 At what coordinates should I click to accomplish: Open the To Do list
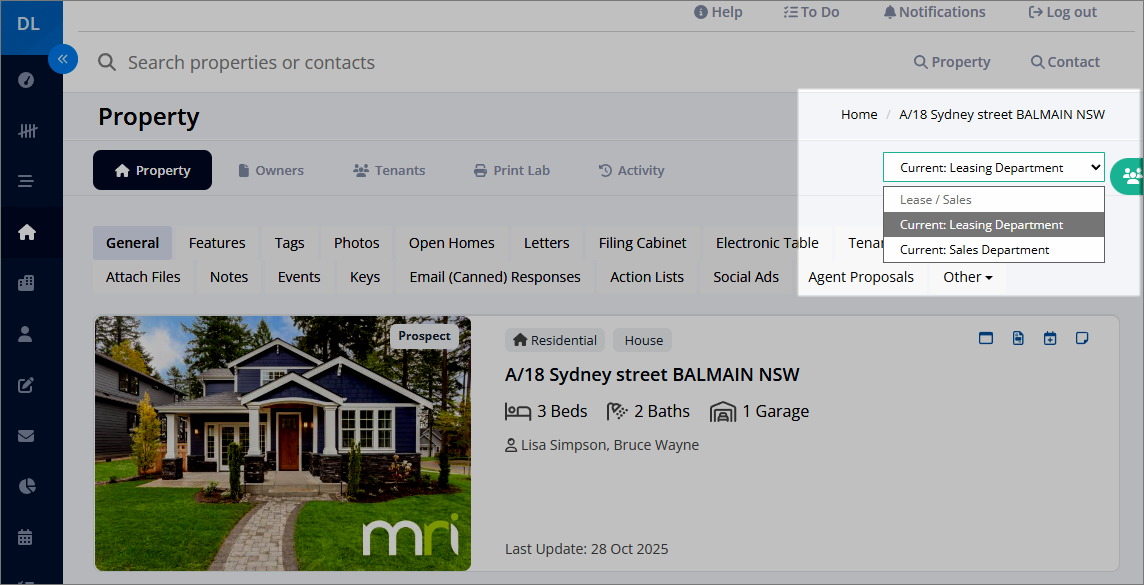[811, 12]
